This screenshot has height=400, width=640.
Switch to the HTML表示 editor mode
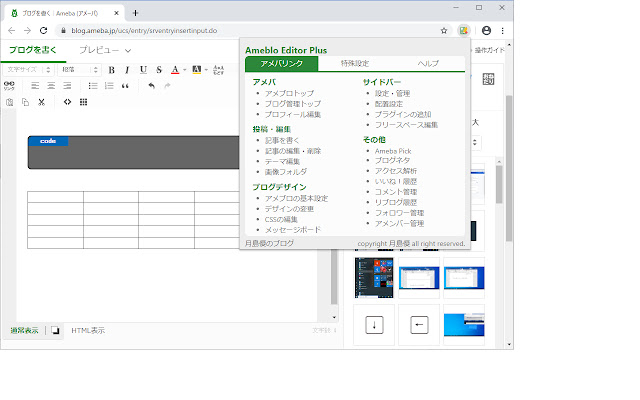(88, 330)
